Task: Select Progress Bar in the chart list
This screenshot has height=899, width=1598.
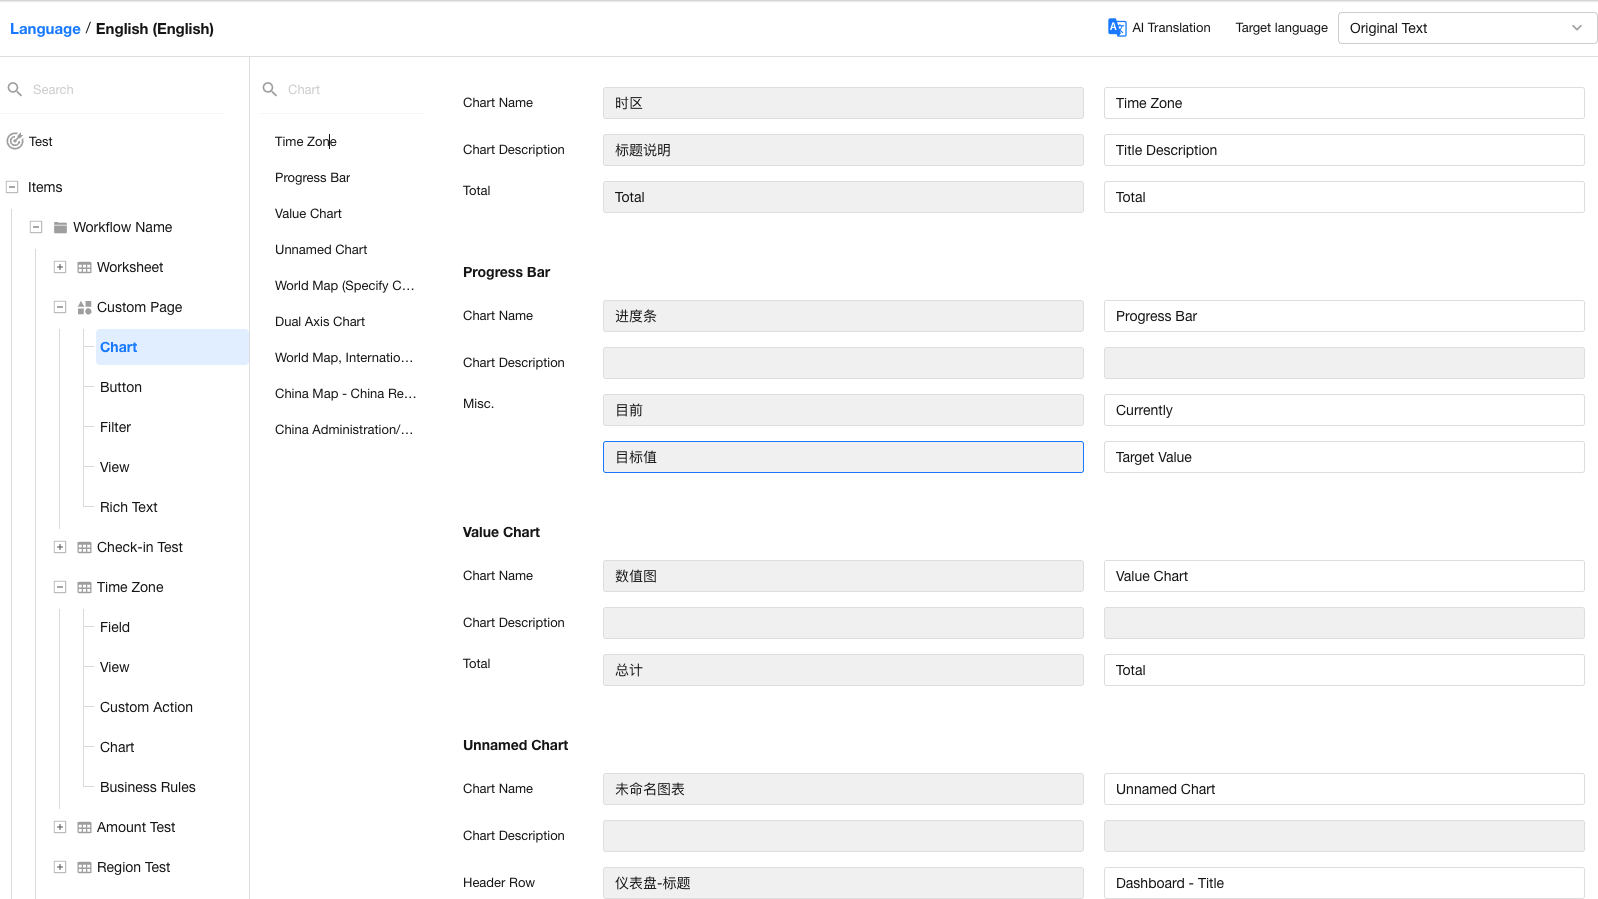Action: pyautogui.click(x=312, y=177)
